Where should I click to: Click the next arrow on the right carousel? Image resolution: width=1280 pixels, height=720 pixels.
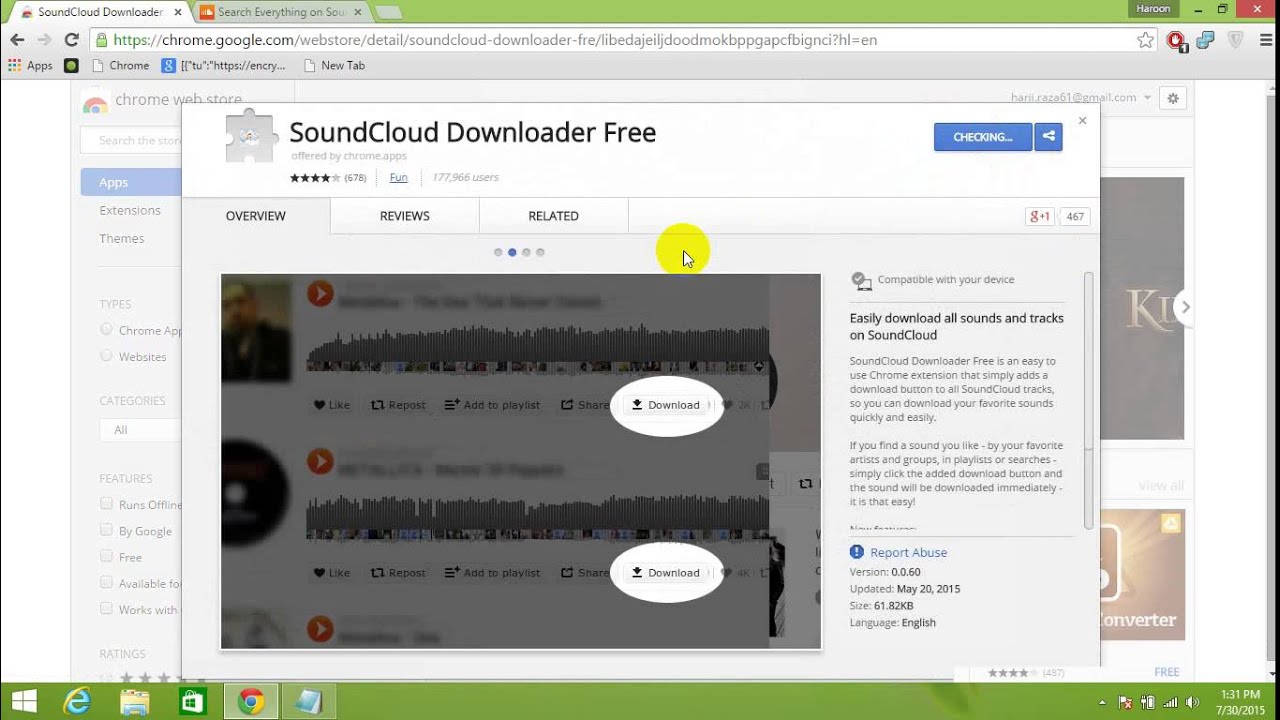click(1185, 307)
